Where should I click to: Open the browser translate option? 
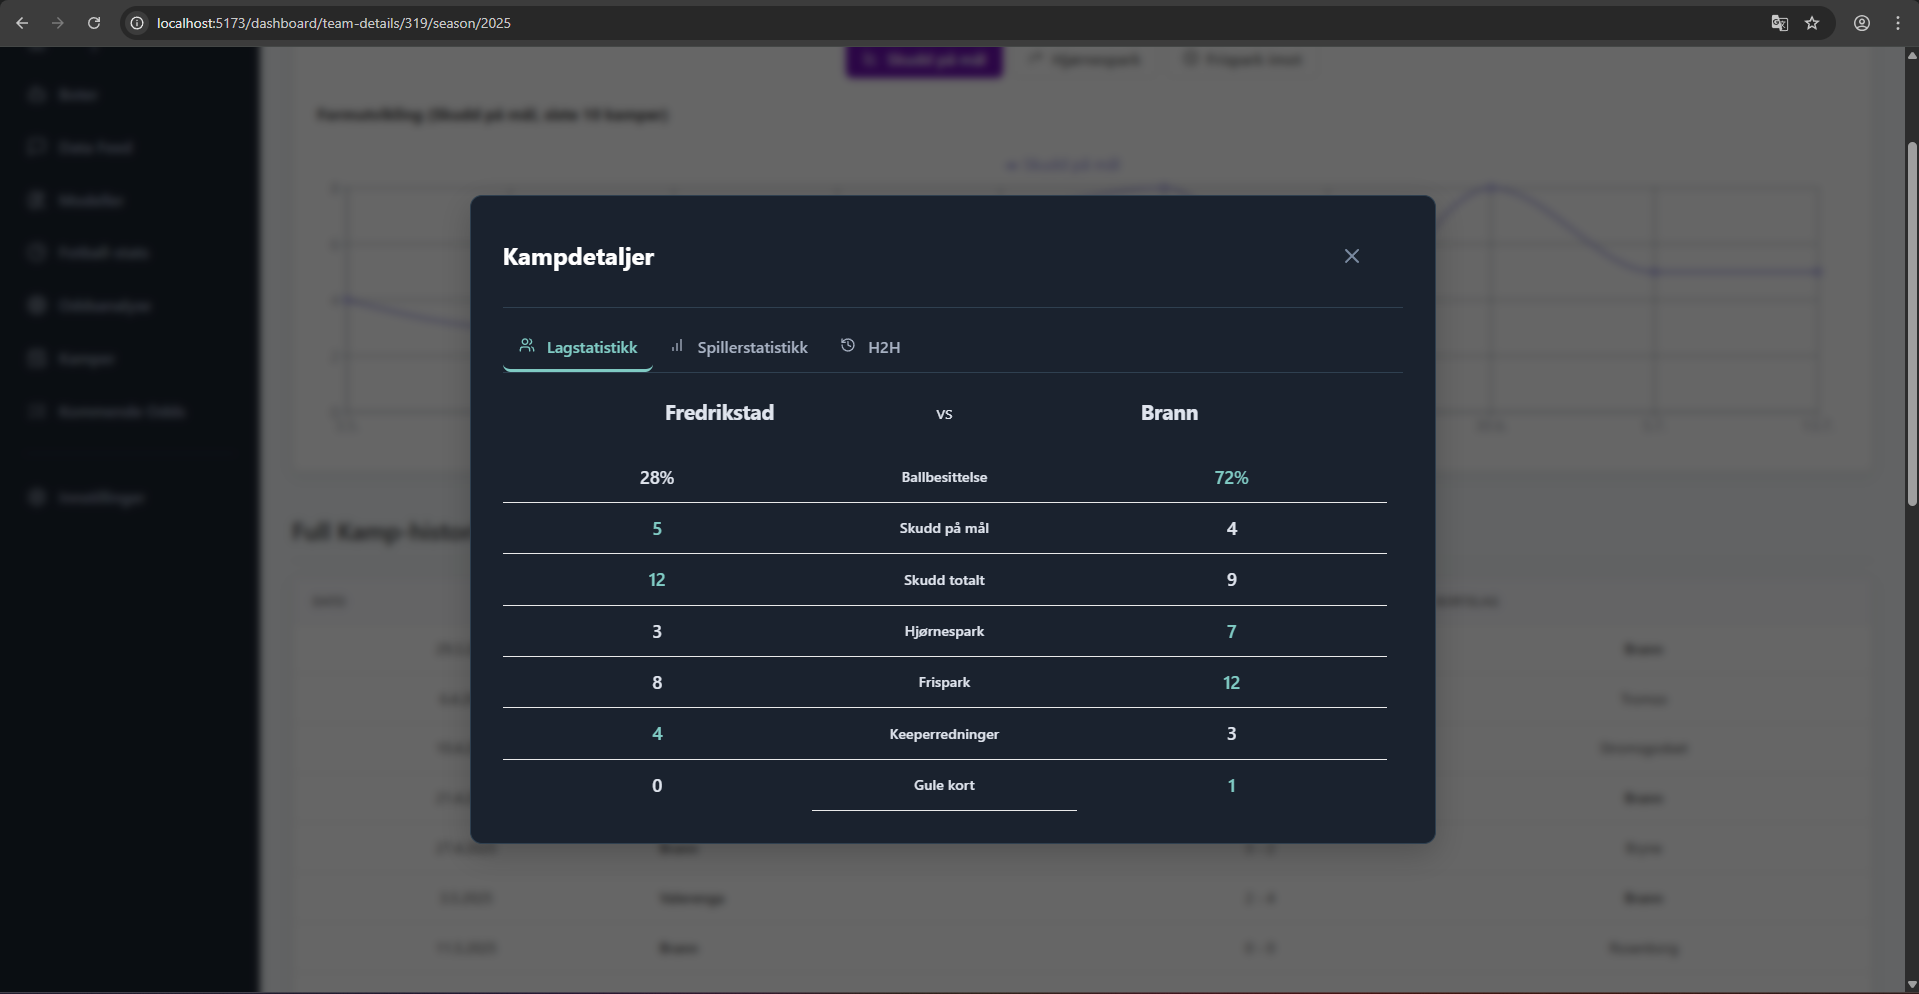[1779, 23]
